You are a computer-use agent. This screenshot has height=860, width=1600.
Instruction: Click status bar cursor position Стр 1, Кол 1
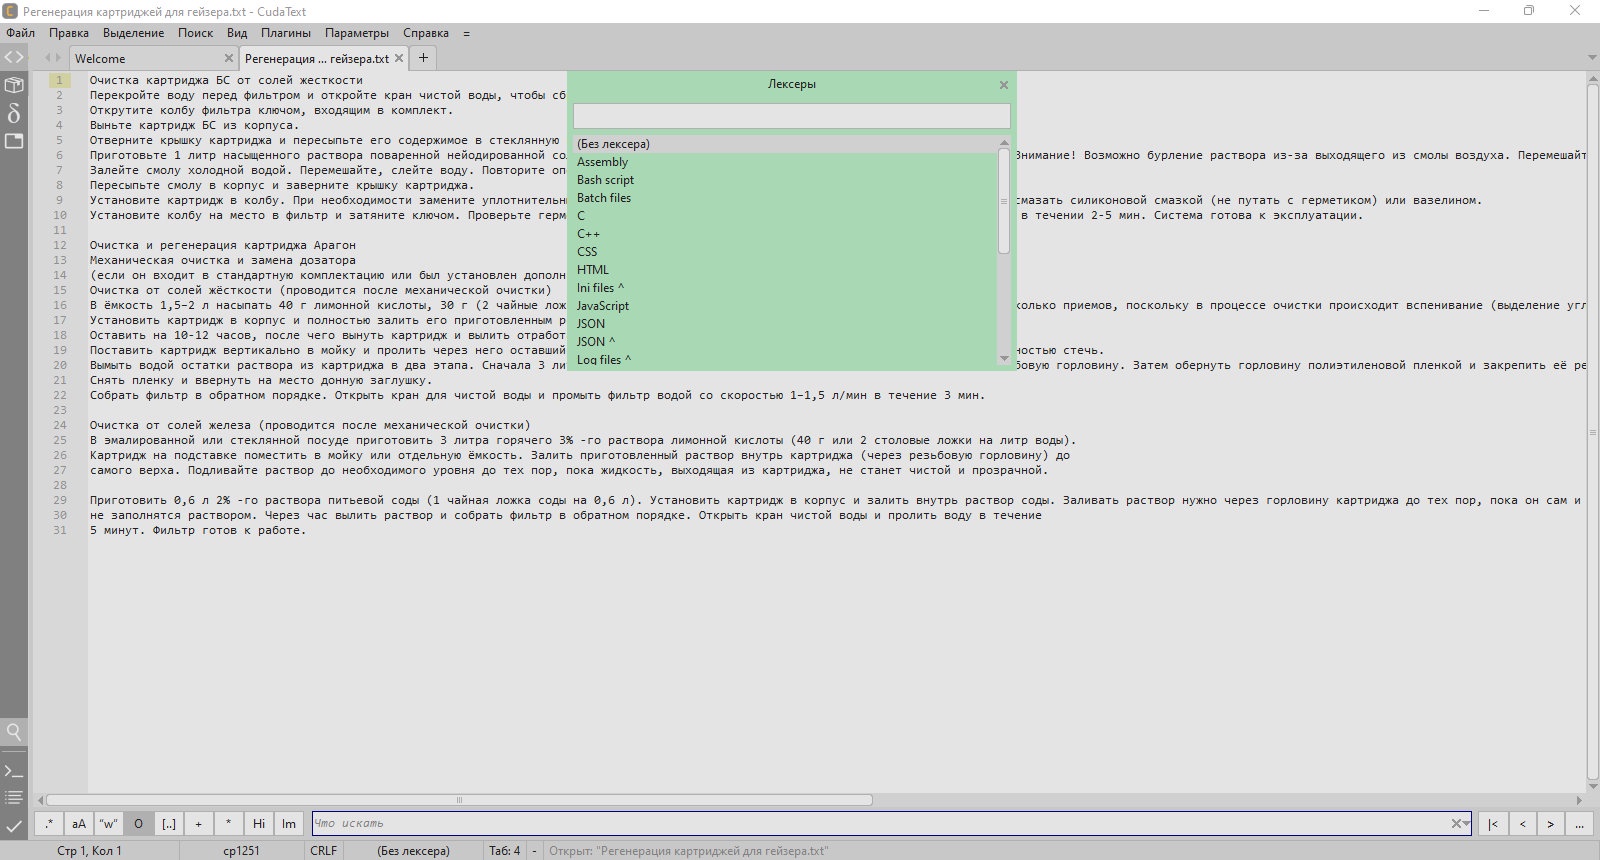89,851
